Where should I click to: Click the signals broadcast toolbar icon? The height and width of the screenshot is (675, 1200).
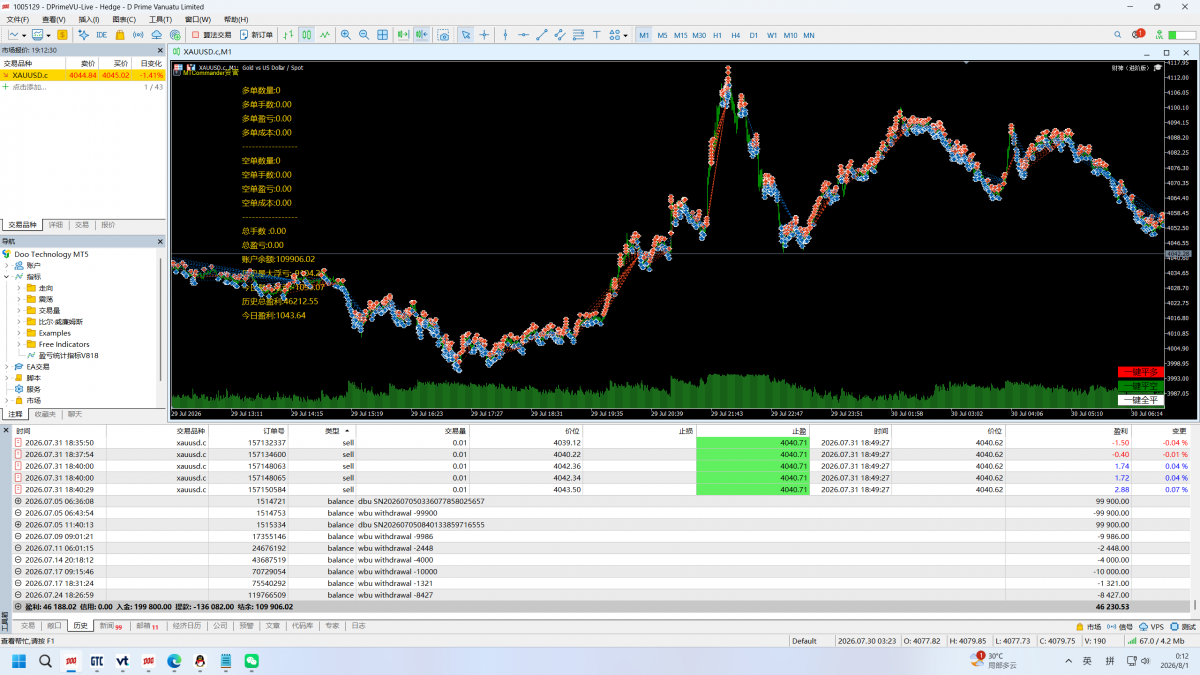[x=138, y=35]
